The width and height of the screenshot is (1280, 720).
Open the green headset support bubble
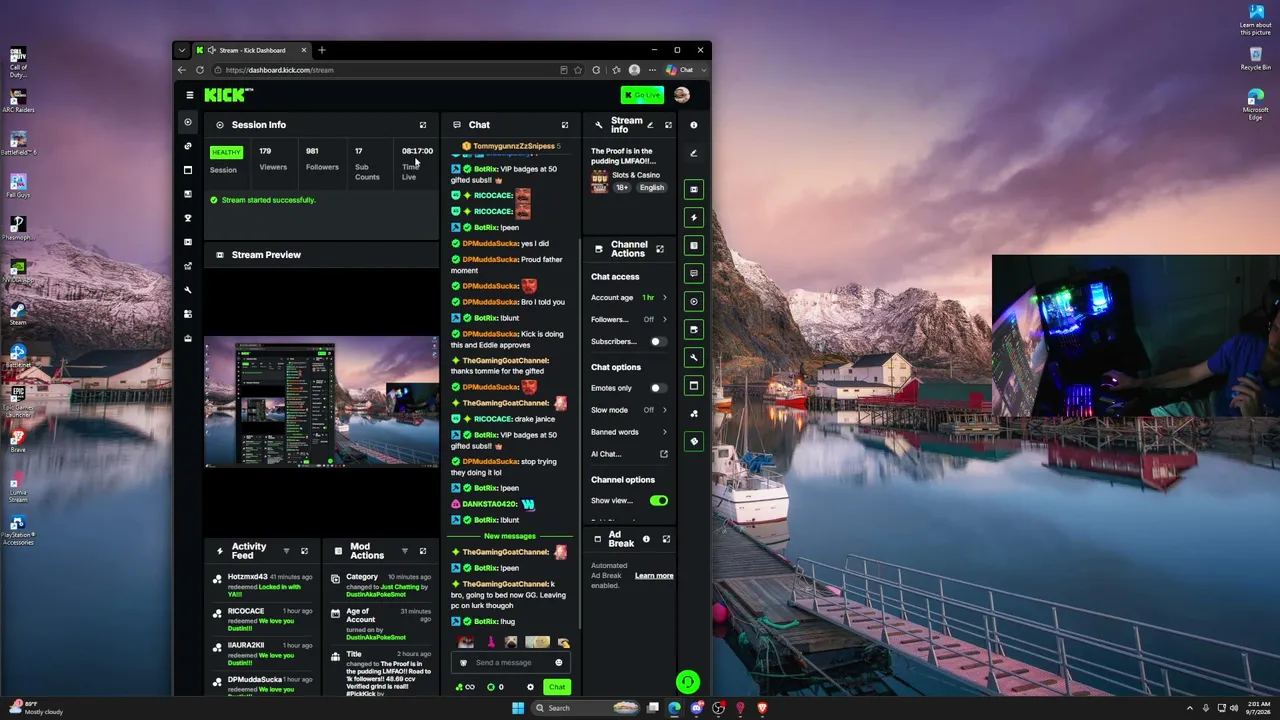click(x=687, y=682)
